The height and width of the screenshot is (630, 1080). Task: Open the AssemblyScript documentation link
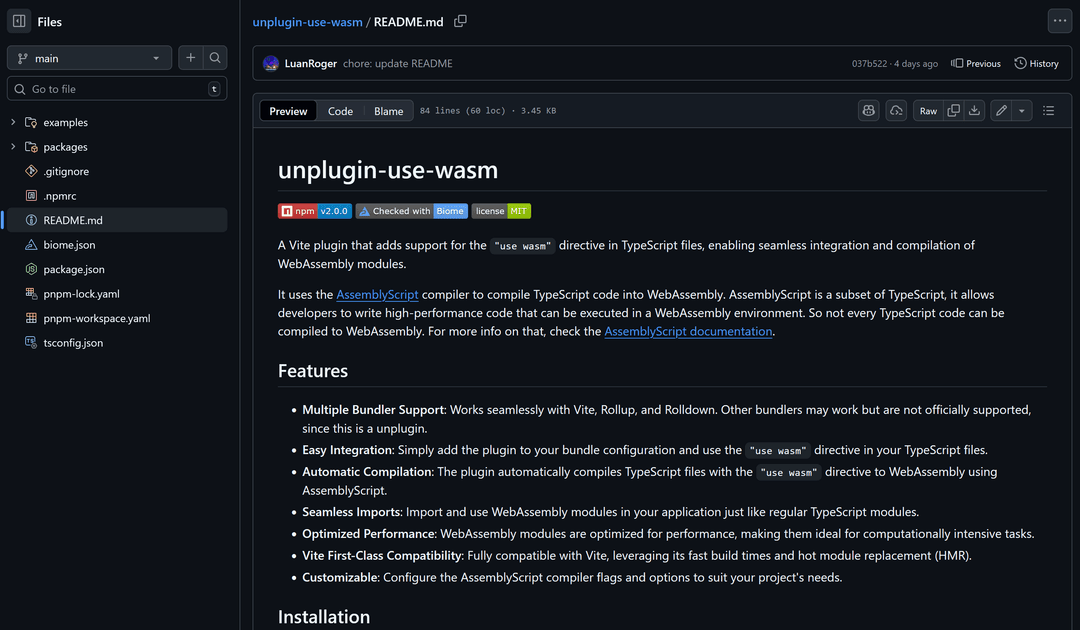click(688, 331)
